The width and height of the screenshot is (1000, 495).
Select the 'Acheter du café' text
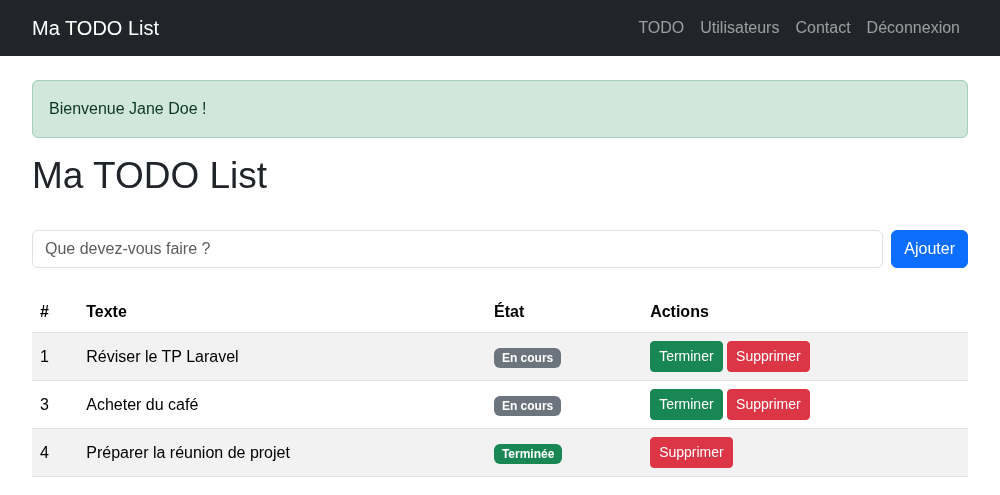pos(142,404)
